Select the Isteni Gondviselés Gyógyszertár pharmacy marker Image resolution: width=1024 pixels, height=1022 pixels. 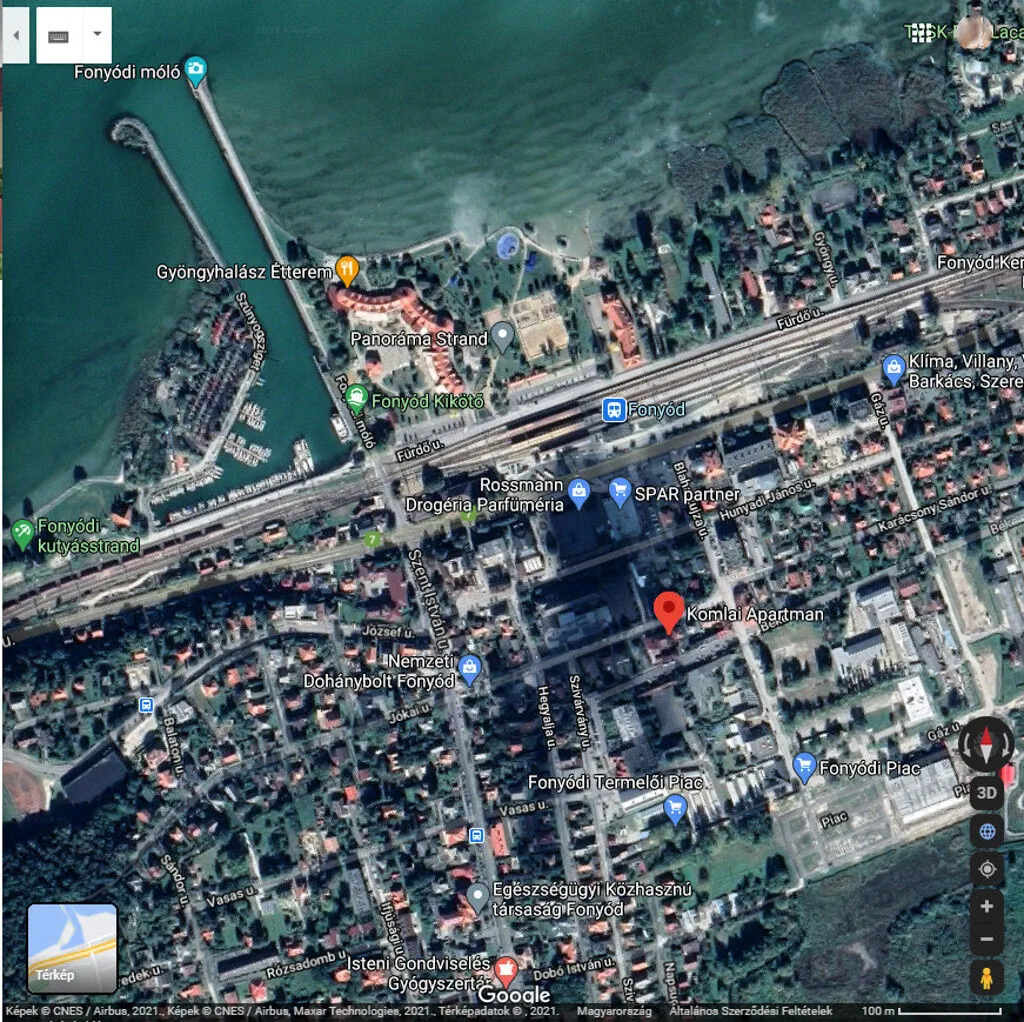(505, 972)
